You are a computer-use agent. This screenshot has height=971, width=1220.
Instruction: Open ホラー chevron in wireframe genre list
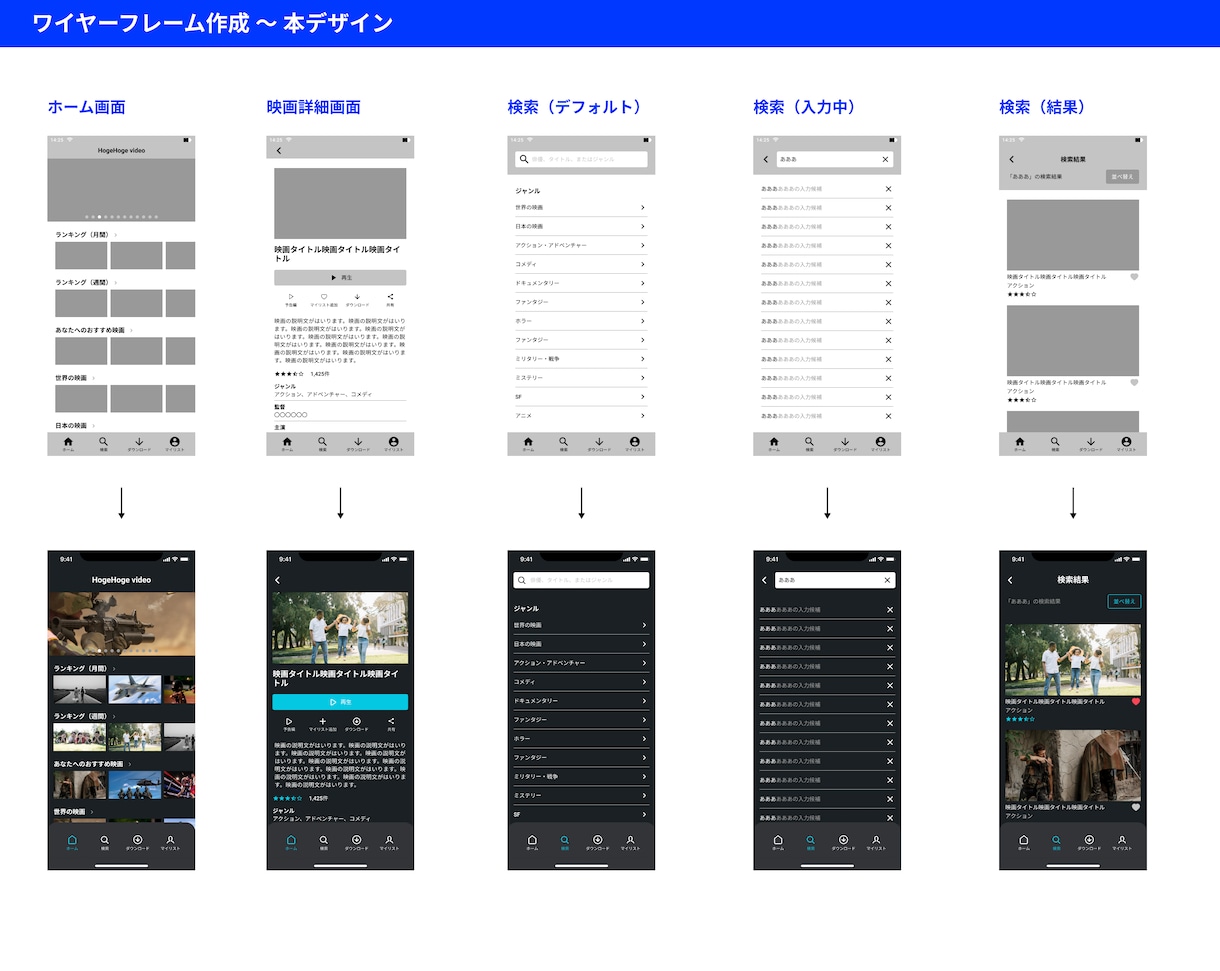point(643,321)
